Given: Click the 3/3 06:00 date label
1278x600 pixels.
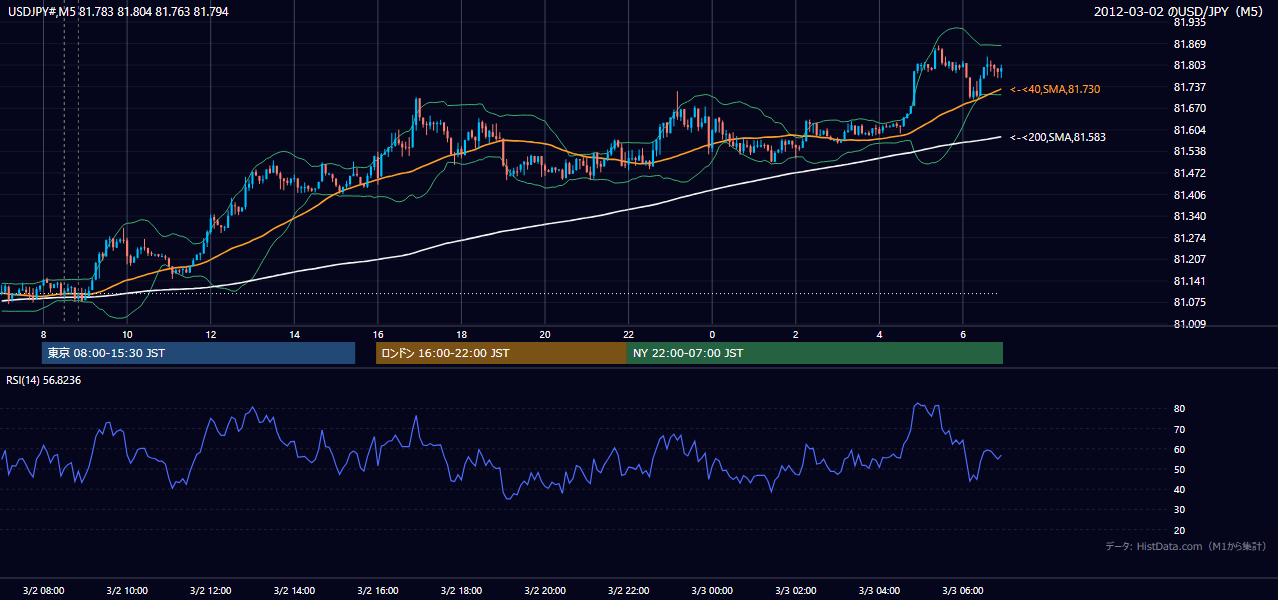Looking at the screenshot, I should pos(963,591).
